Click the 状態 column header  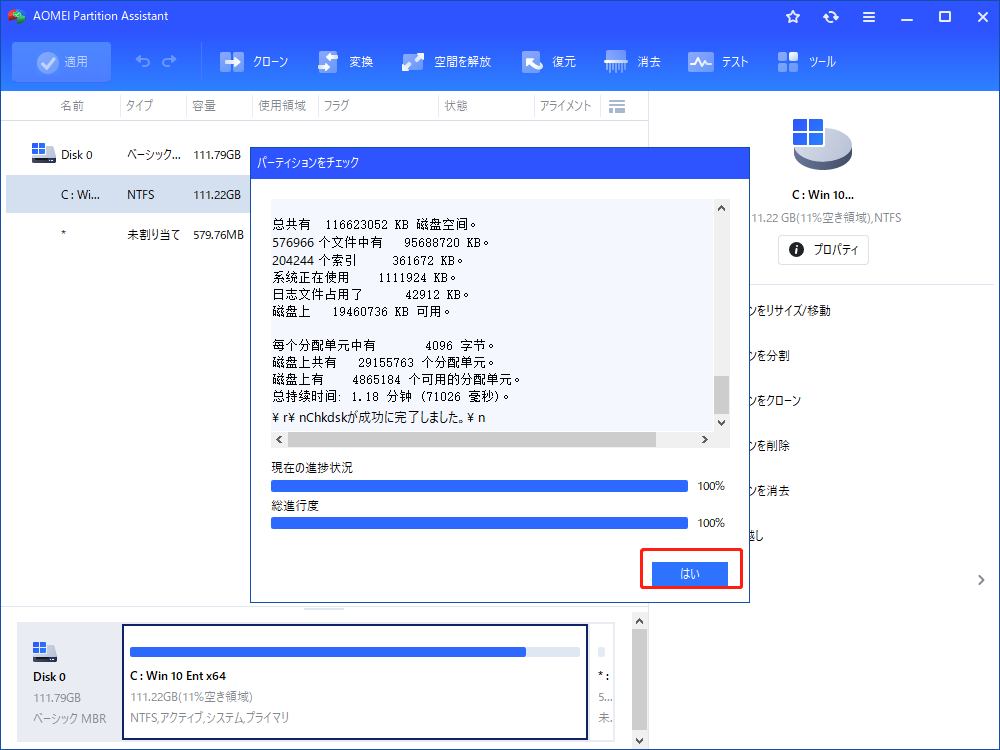coord(456,106)
